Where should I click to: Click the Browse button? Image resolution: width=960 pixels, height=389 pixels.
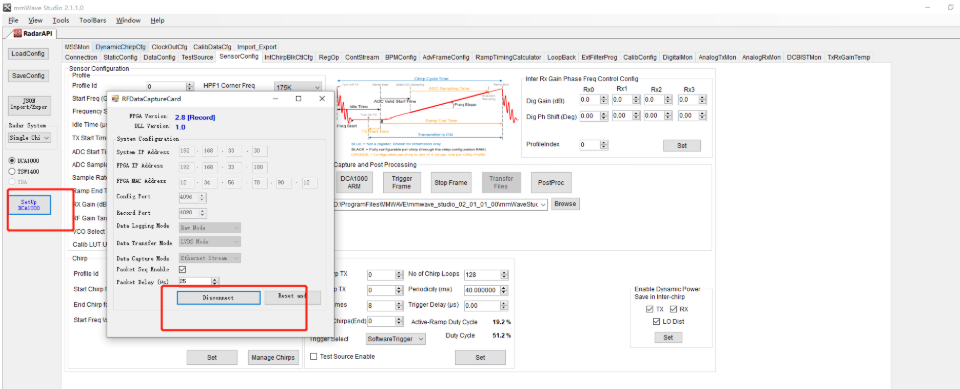pyautogui.click(x=564, y=203)
